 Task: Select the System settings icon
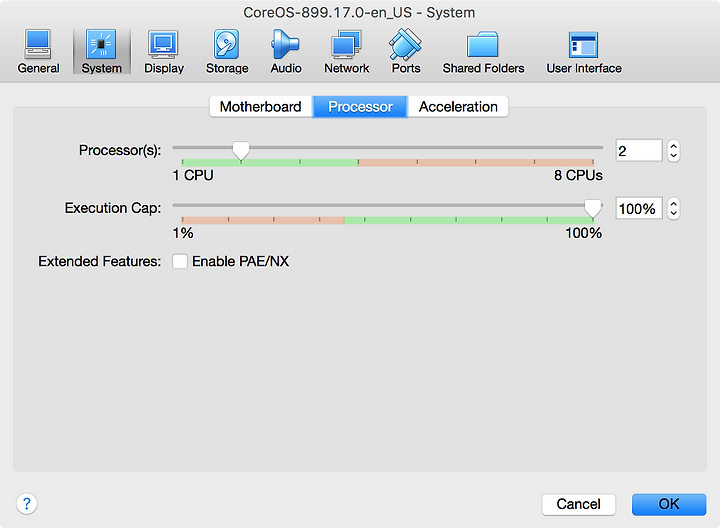point(101,51)
